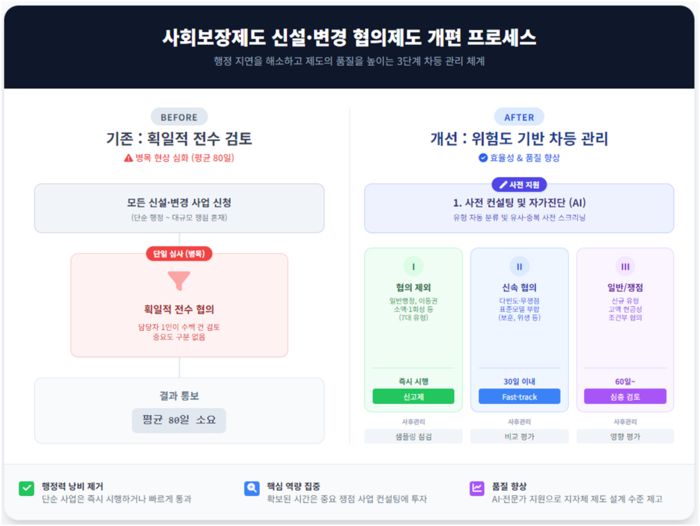Click the 비교 평가 box
Image resolution: width=700 pixels, height=526 pixels.
coord(519,437)
